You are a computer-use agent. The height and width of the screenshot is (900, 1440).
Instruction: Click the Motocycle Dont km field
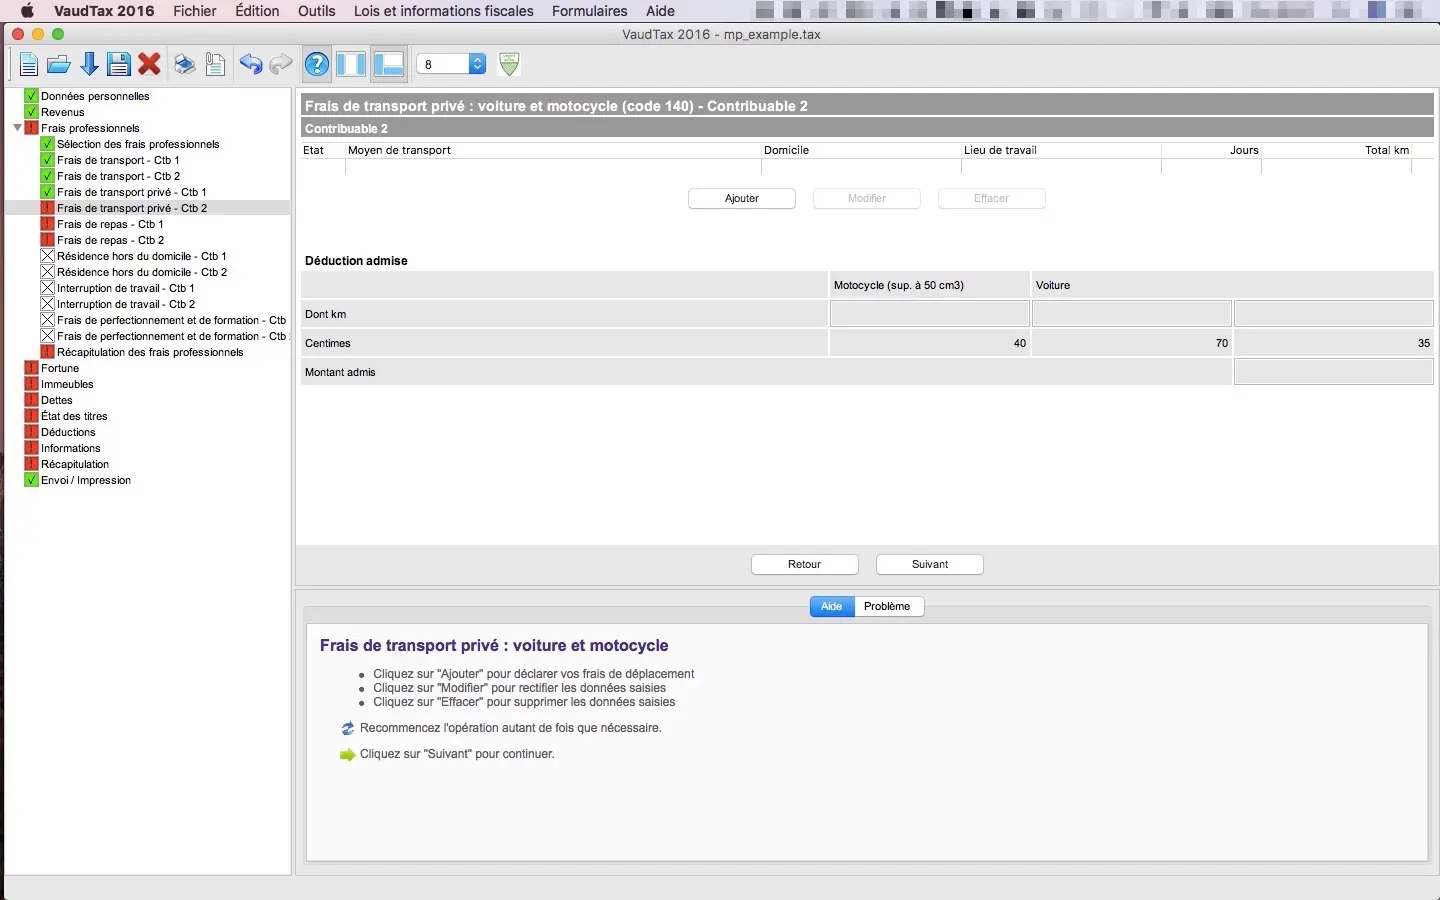930,314
